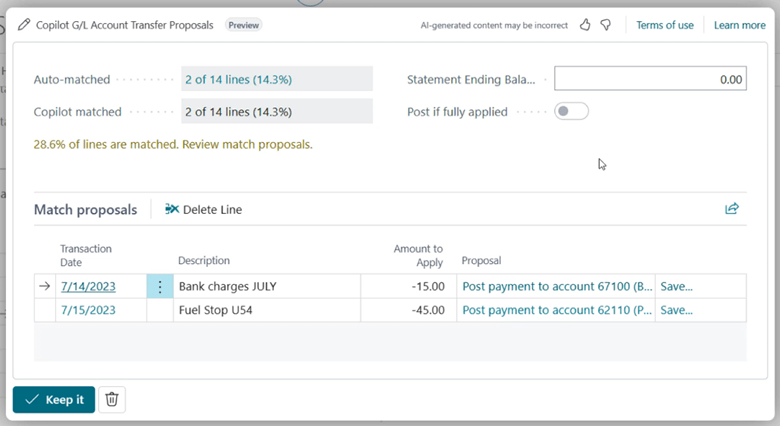
Task: Toggle Post if fully applied switch
Action: pos(571,111)
